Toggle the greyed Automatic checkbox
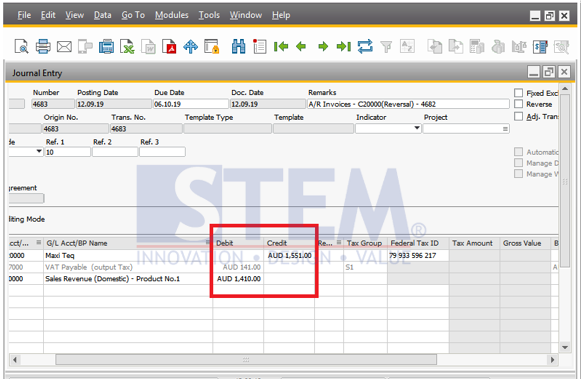 point(519,152)
